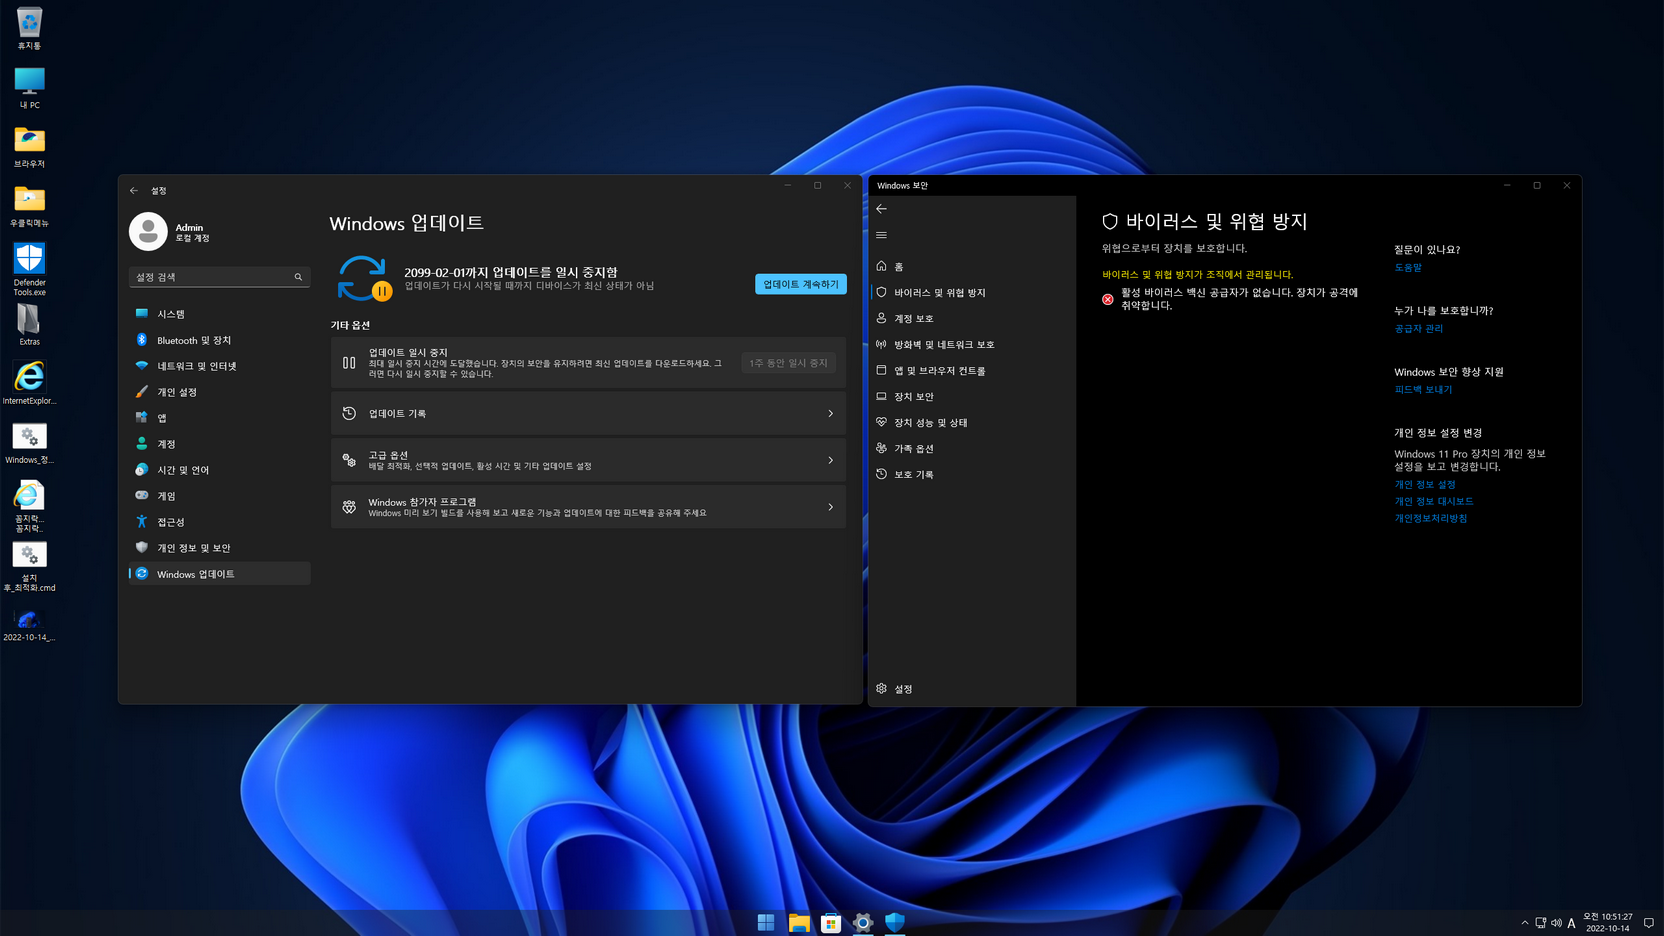Open 설정 at bottom of Windows Security

(972, 688)
